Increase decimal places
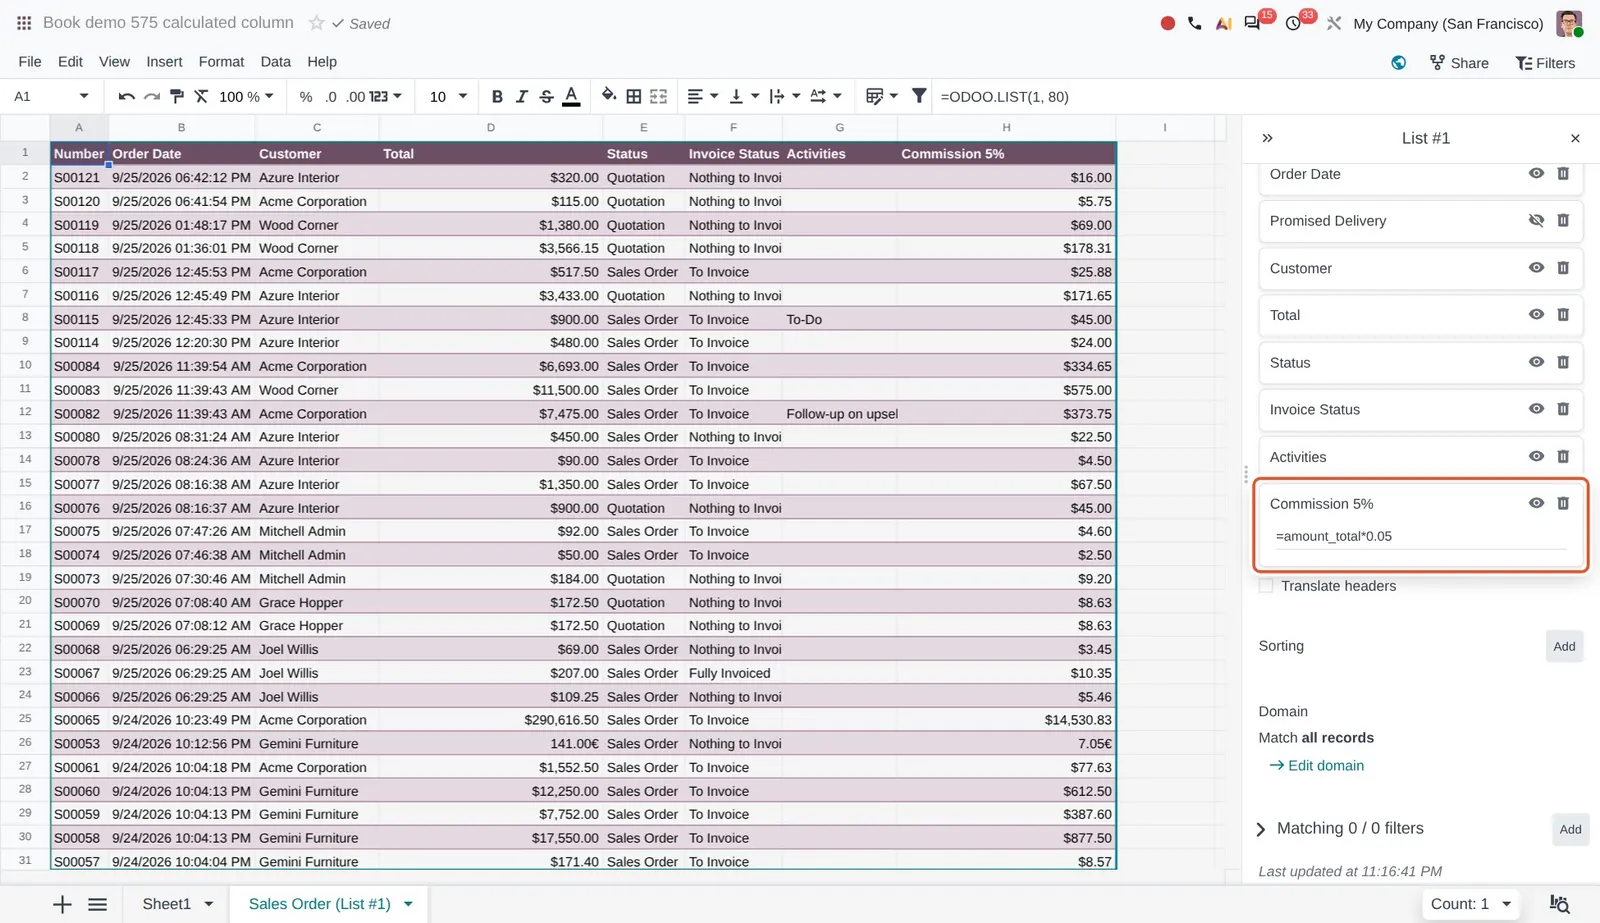This screenshot has height=923, width=1600. tap(356, 97)
